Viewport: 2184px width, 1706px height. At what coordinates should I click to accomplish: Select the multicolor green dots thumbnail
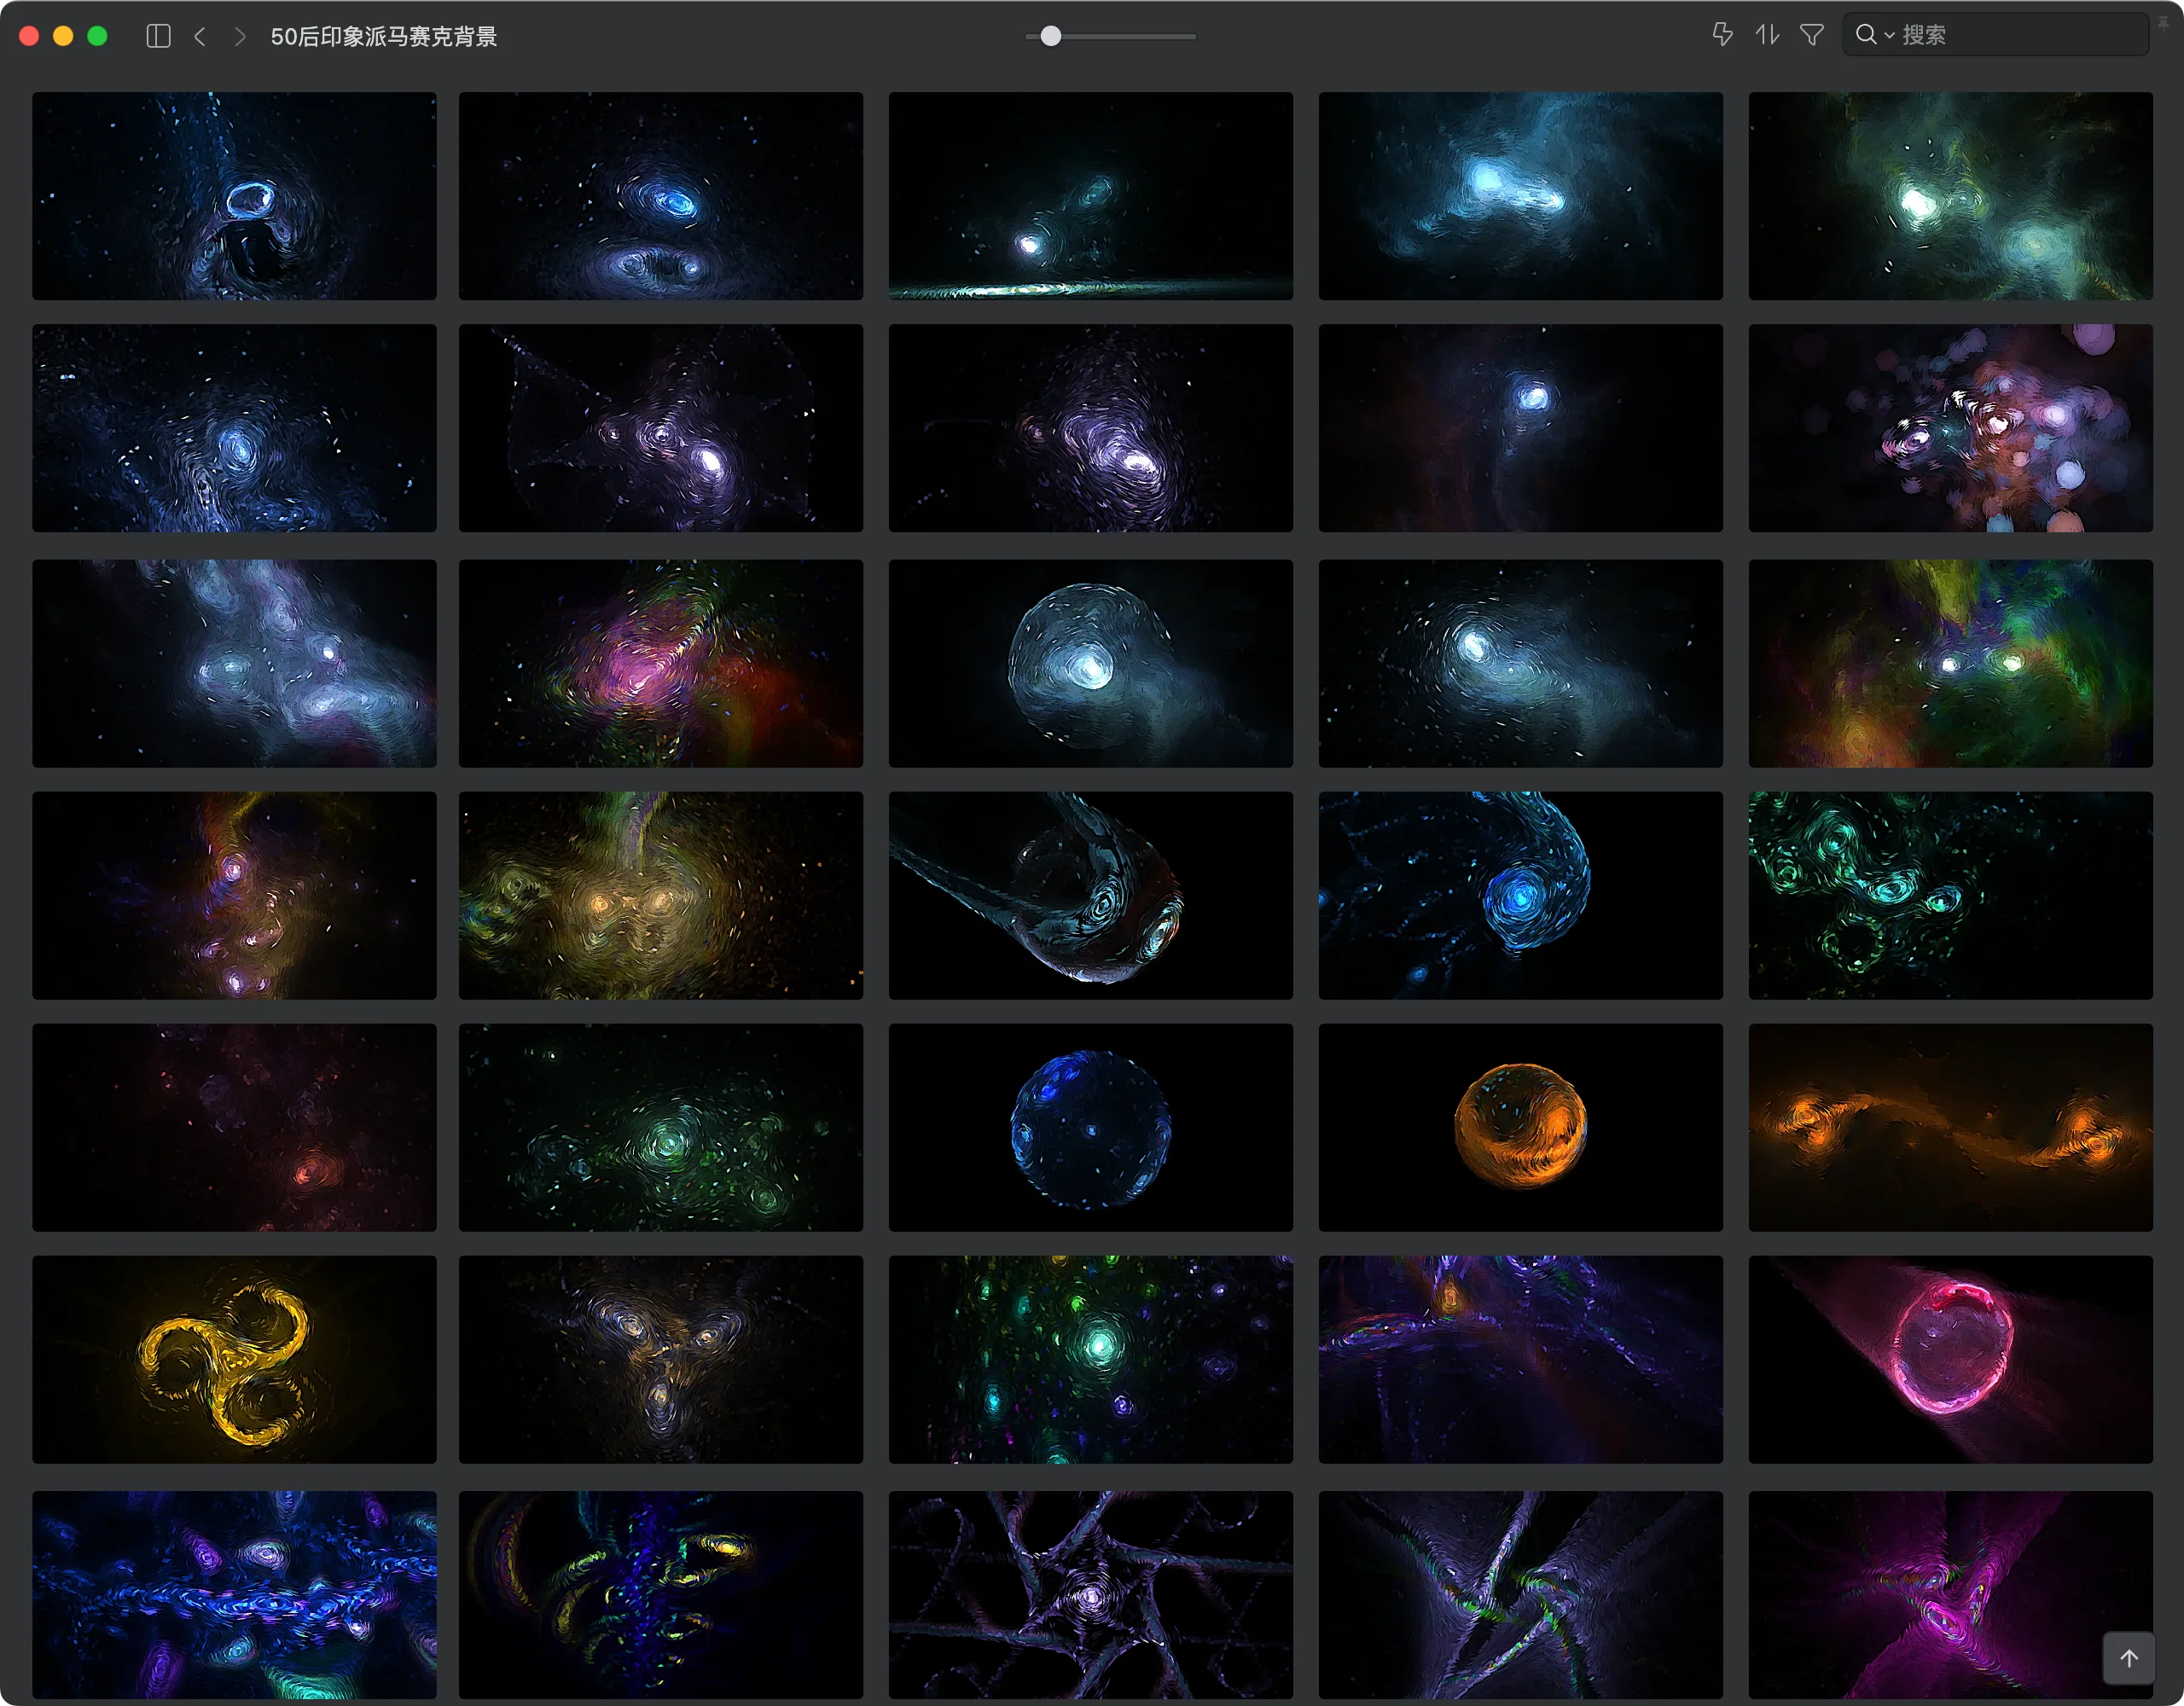[1090, 1360]
